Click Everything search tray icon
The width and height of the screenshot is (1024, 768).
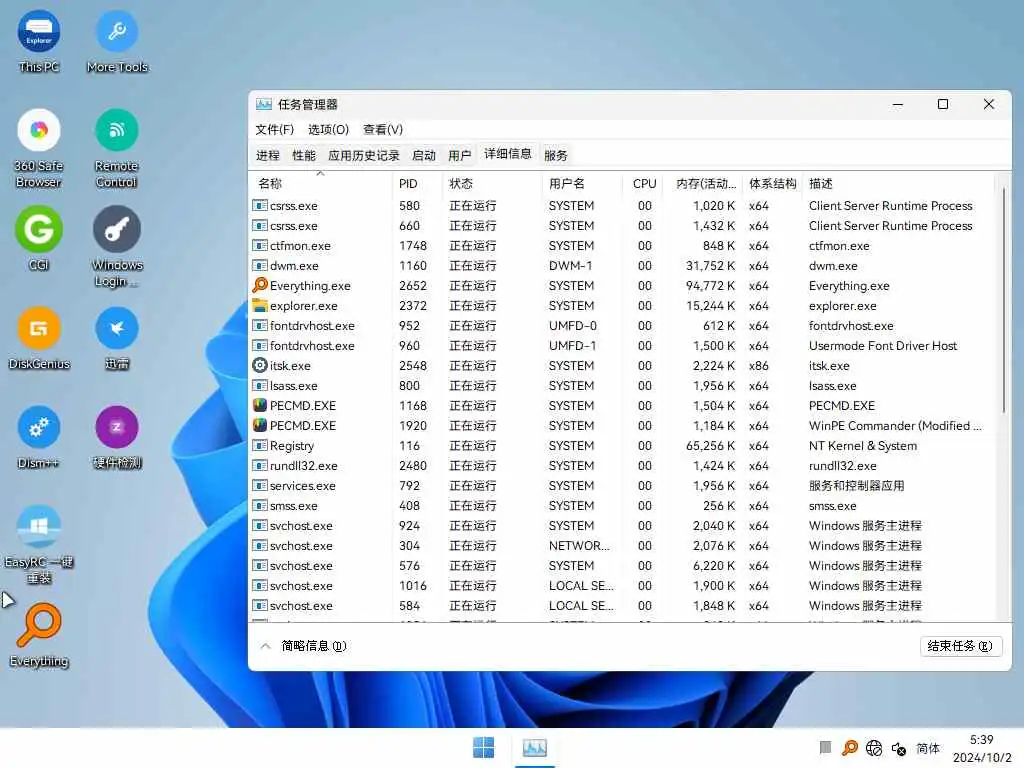click(850, 748)
